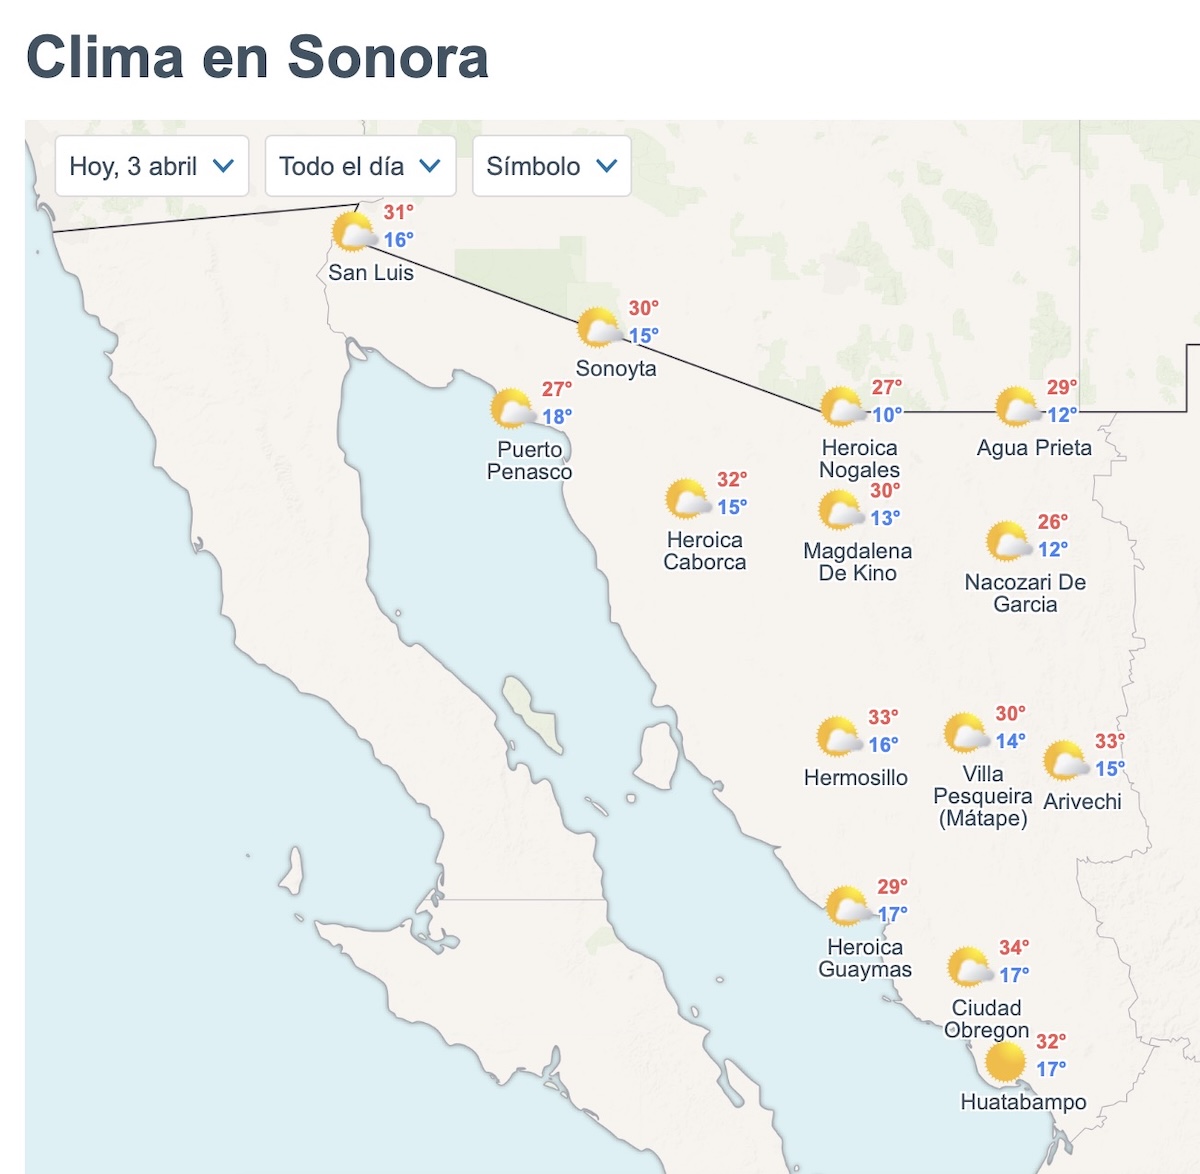Open the 'Todo el día' time dropdown
The width and height of the screenshot is (1200, 1174).
pos(358,167)
